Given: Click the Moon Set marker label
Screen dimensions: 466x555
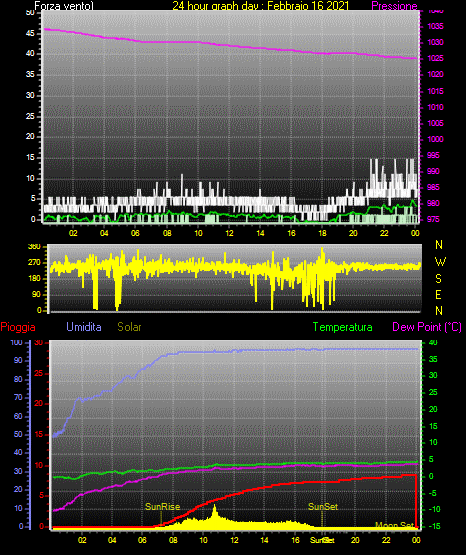Looking at the screenshot, I should (x=394, y=525).
